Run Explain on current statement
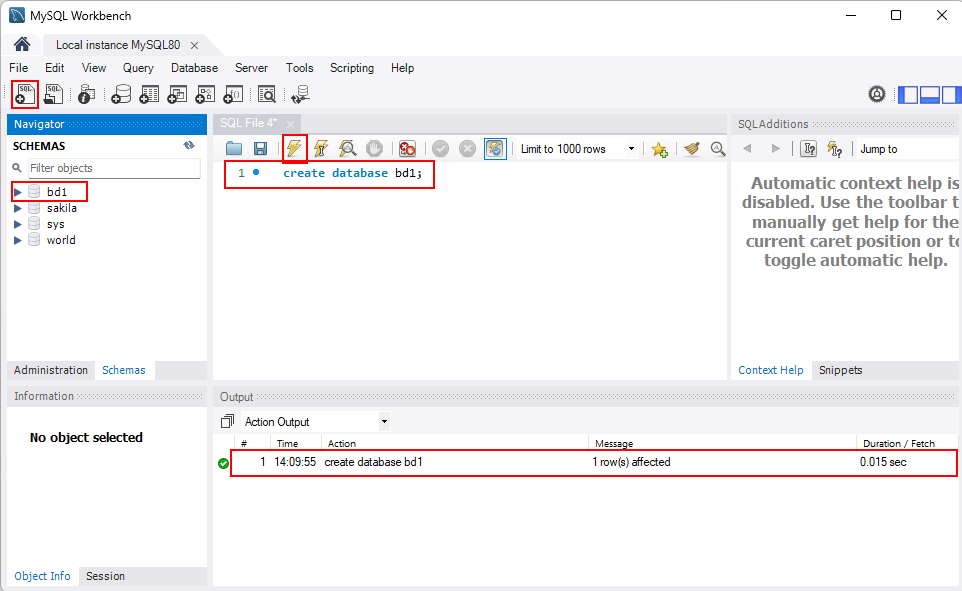This screenshot has width=962, height=591. tap(347, 149)
